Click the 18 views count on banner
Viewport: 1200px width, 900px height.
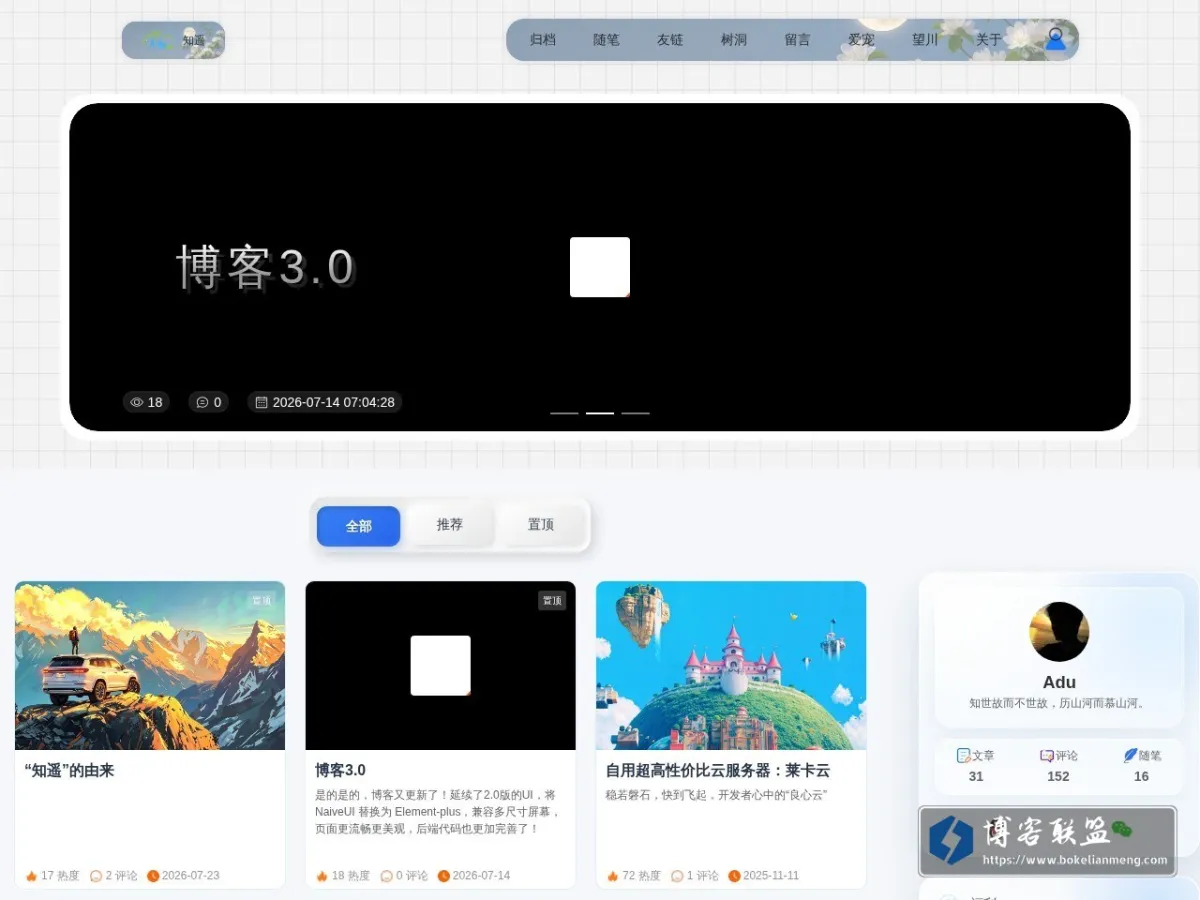tap(155, 402)
